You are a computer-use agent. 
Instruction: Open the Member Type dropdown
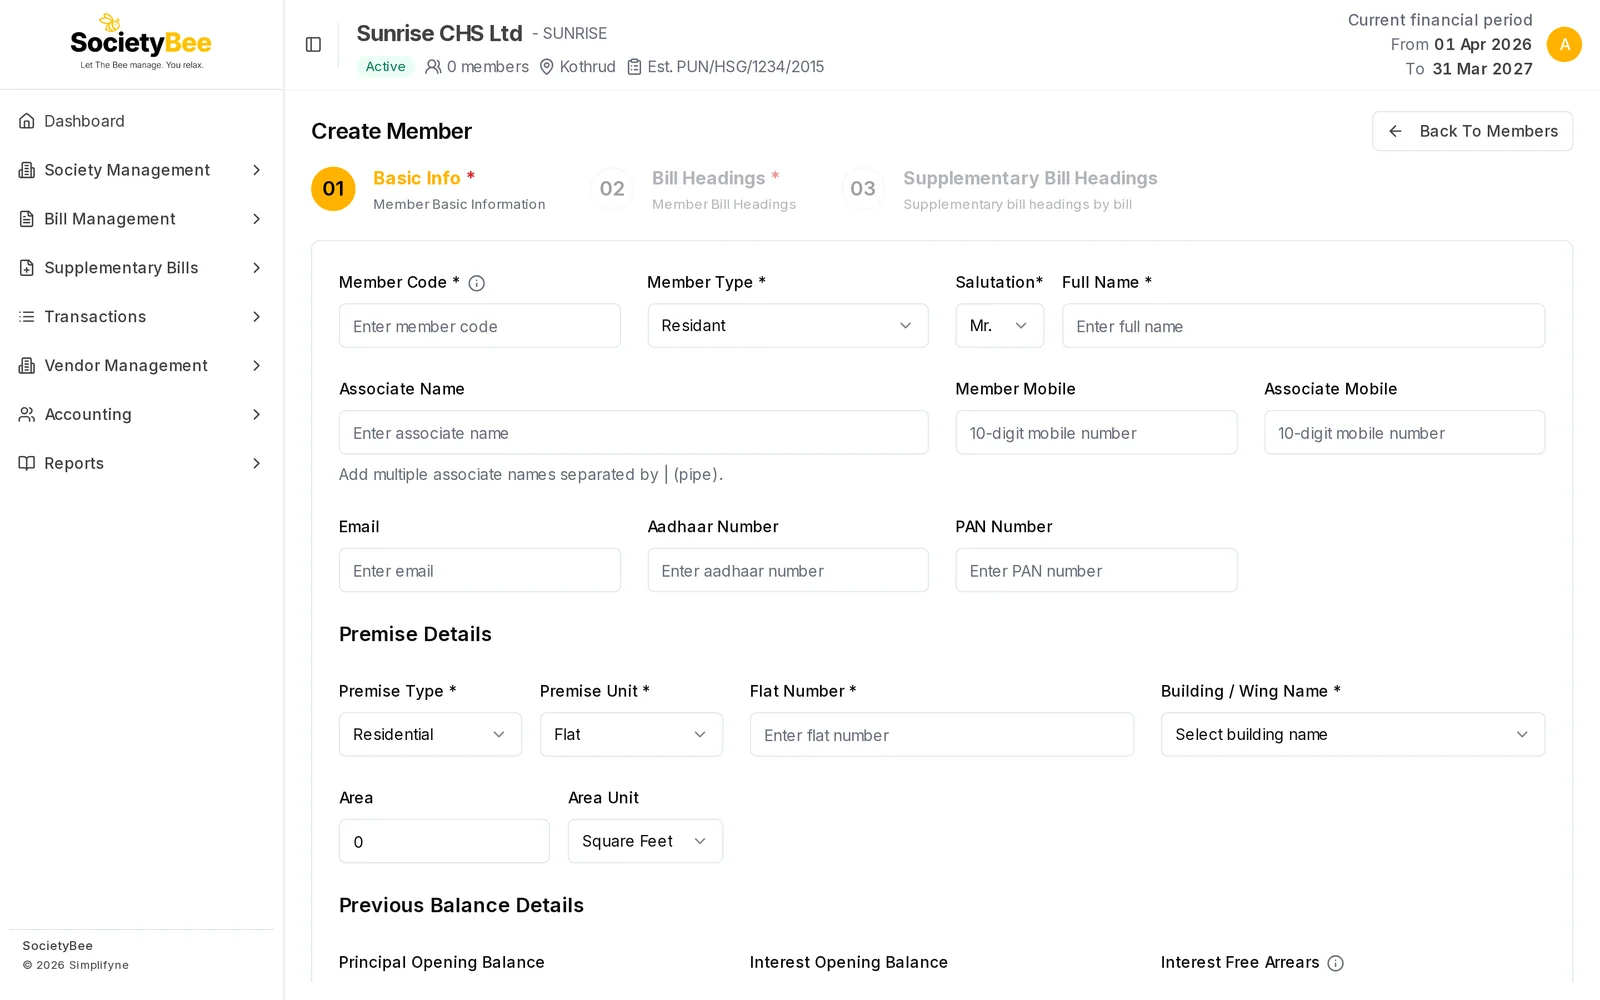point(788,326)
